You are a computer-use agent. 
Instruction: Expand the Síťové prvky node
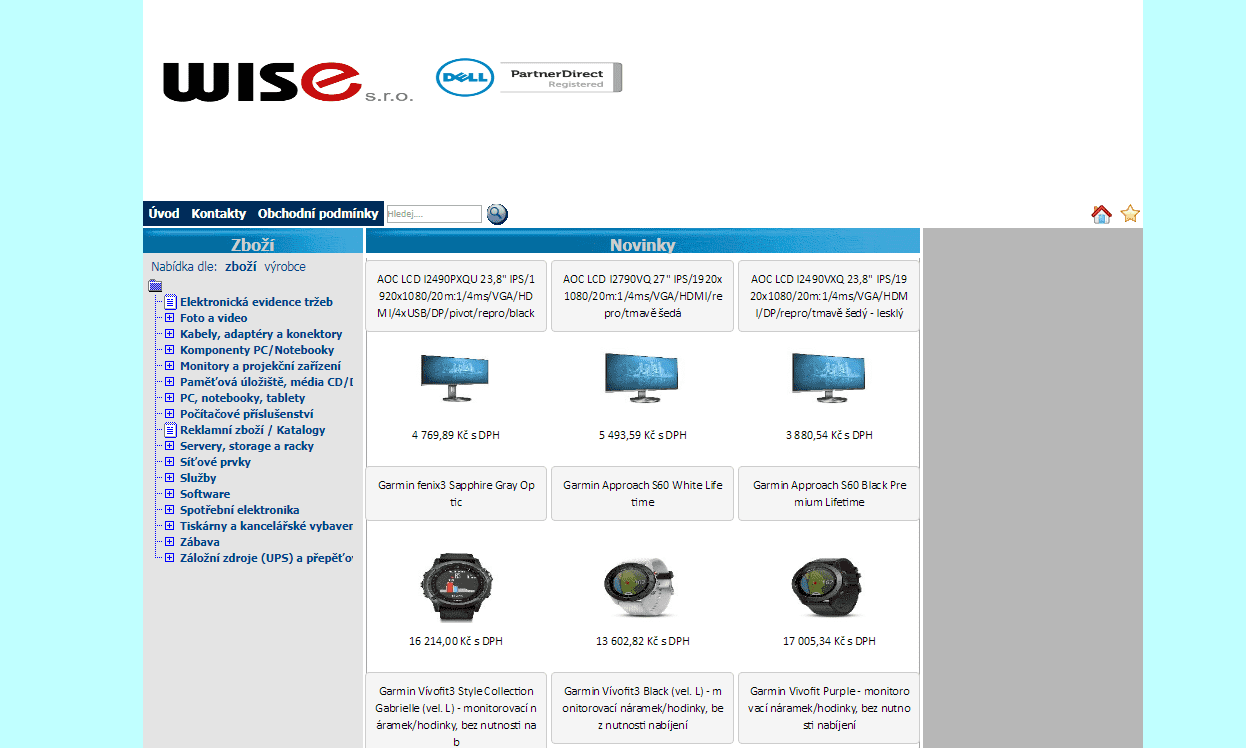170,462
